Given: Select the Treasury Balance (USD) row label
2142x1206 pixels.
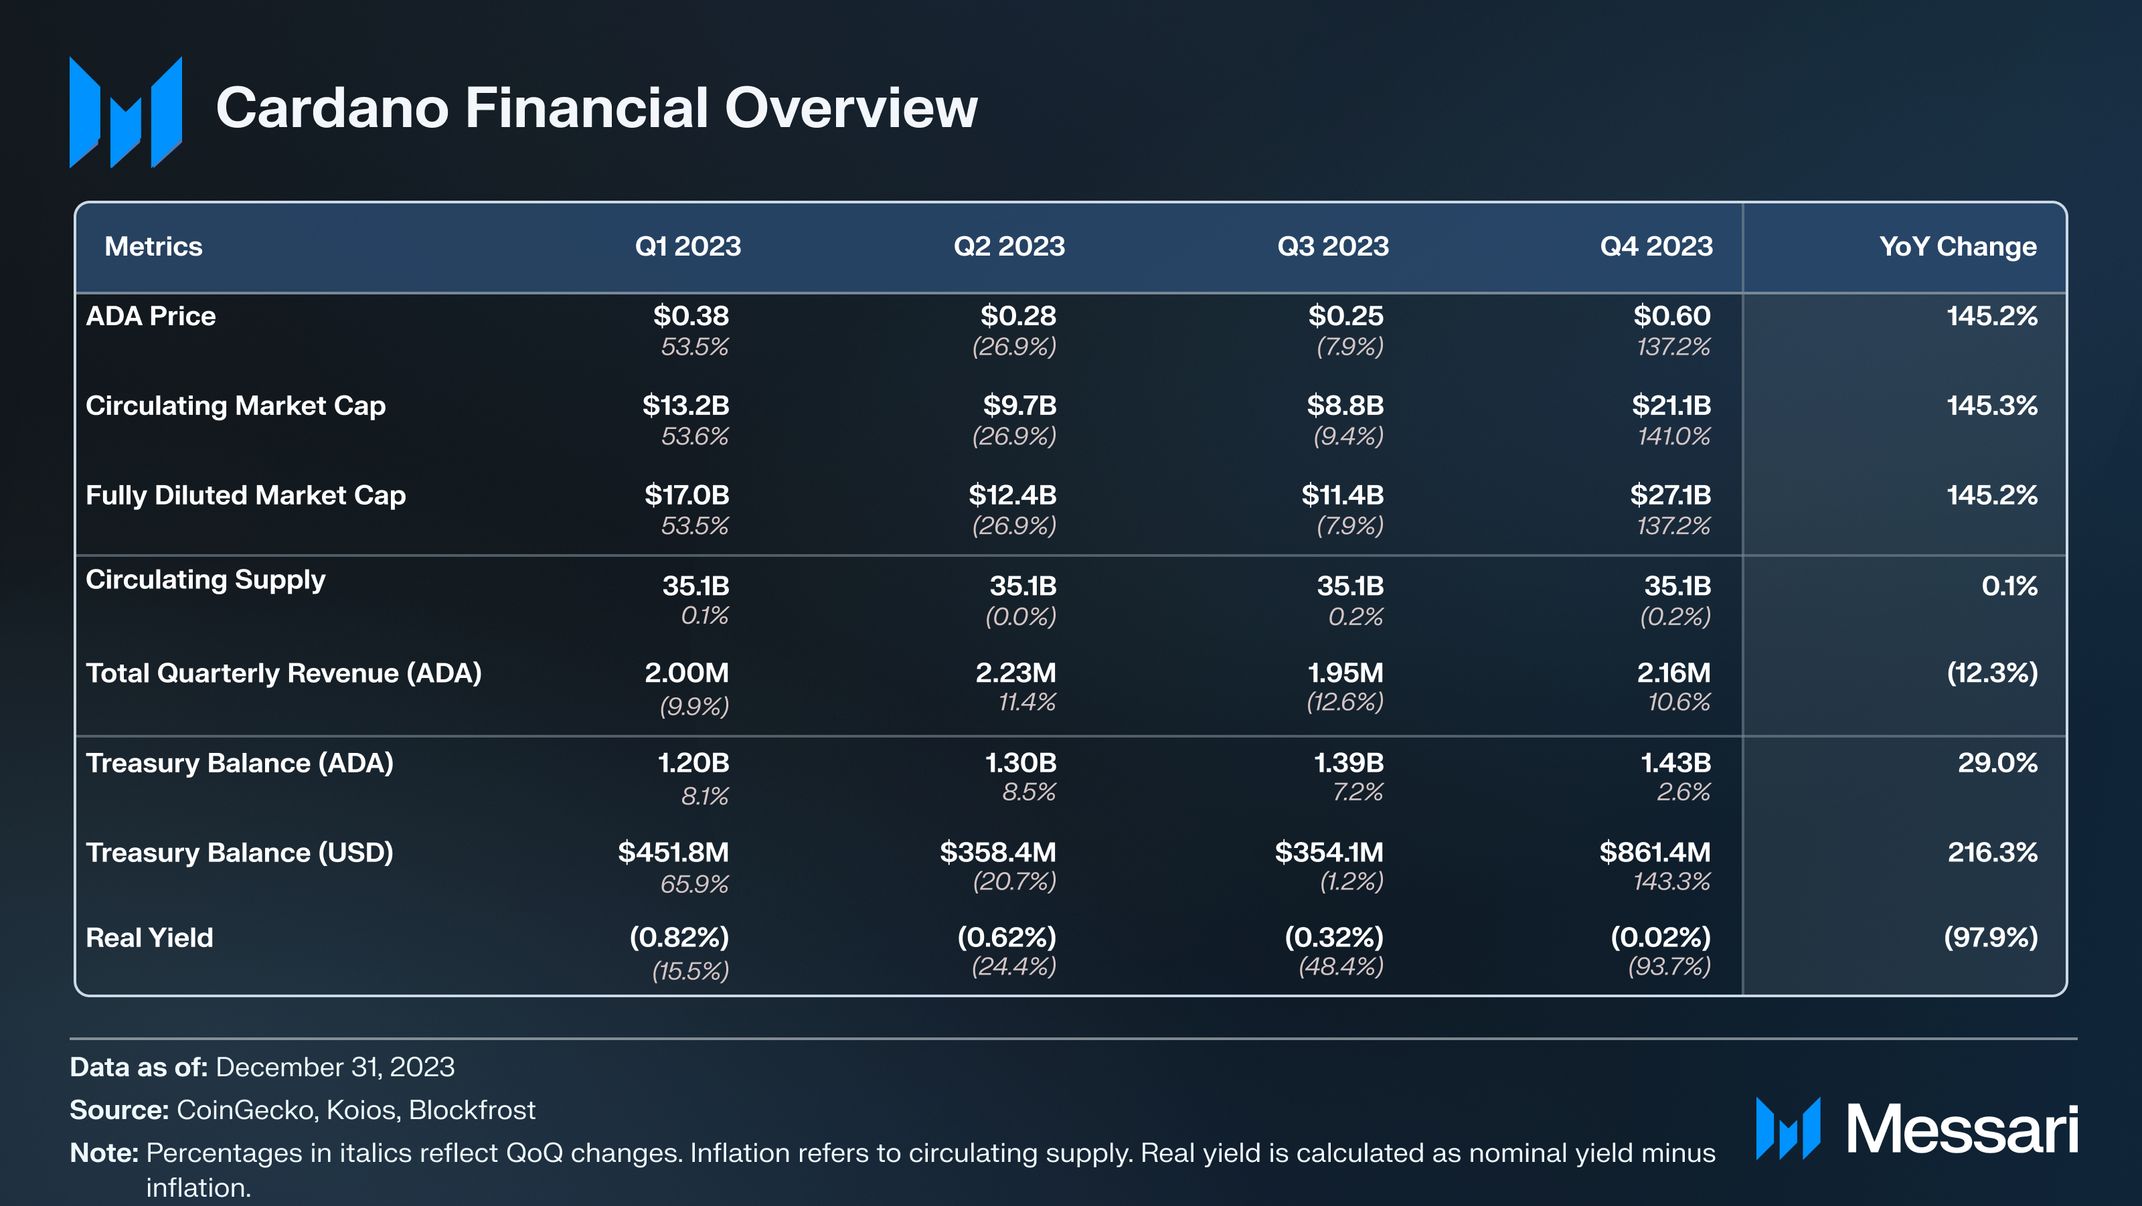Looking at the screenshot, I should coord(239,853).
